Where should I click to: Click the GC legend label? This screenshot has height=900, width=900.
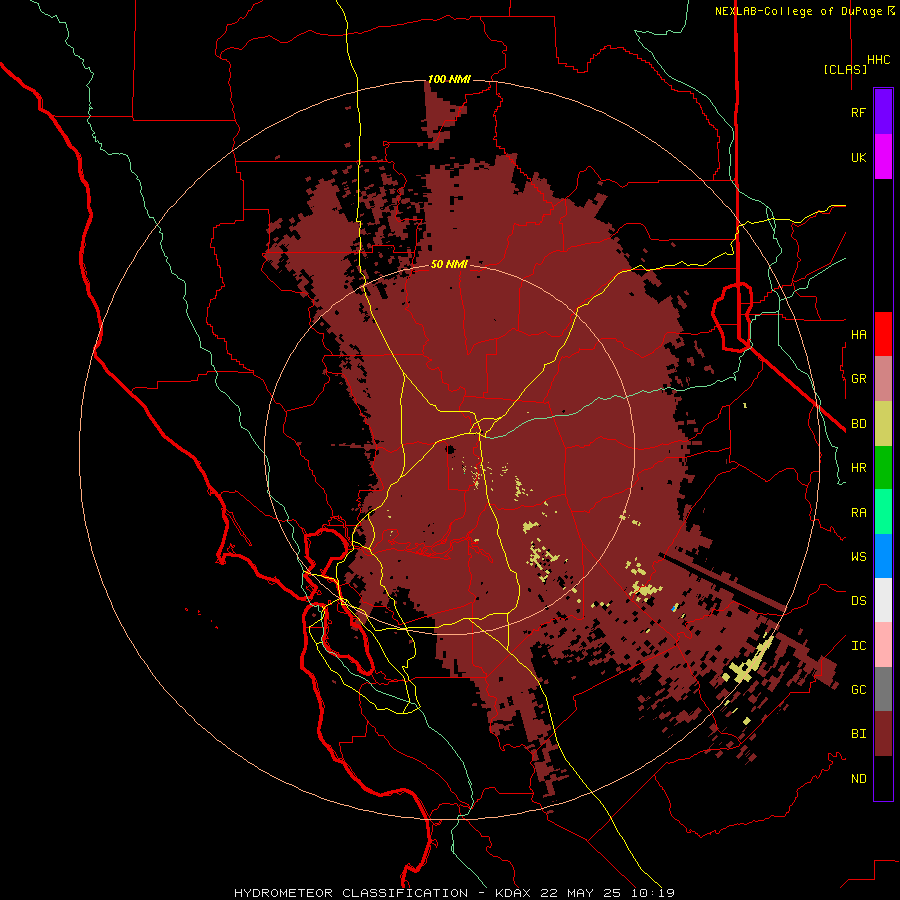click(859, 690)
